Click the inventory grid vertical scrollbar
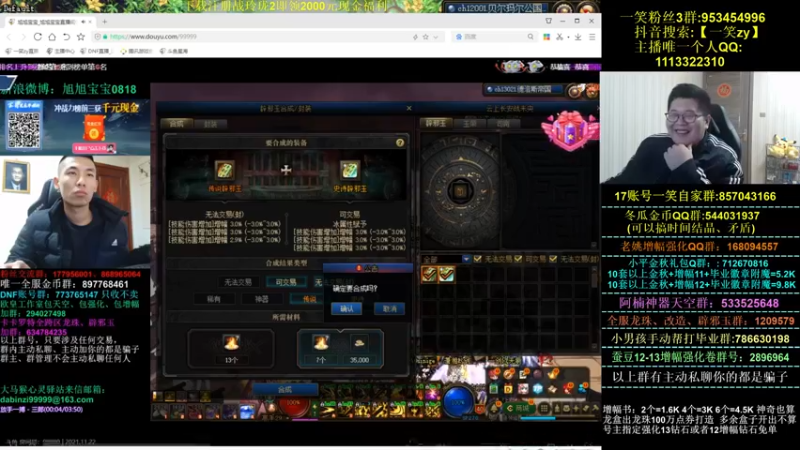The image size is (800, 450). coord(594,306)
